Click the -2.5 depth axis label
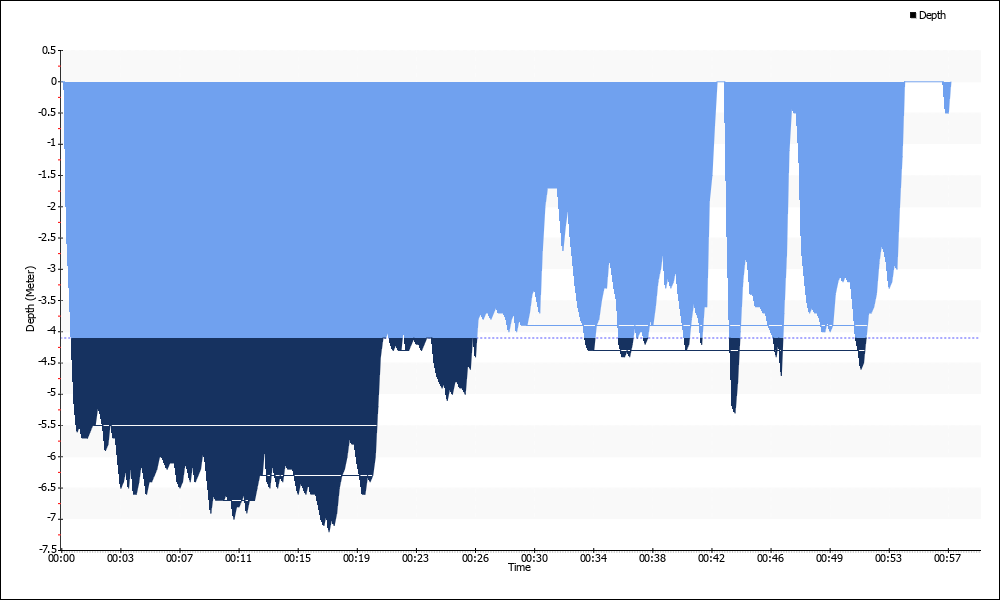Screen dimensions: 1000x600 47,237
